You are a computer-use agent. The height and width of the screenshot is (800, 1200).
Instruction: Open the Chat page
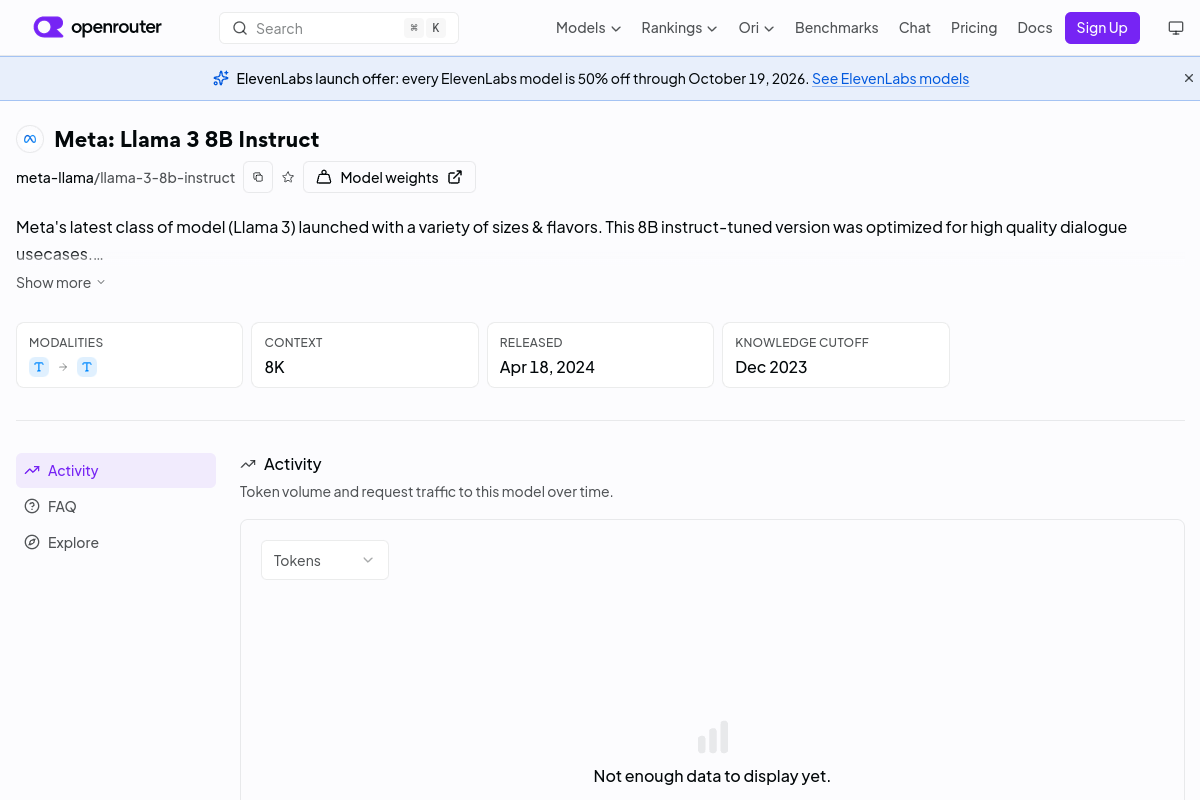click(x=914, y=28)
